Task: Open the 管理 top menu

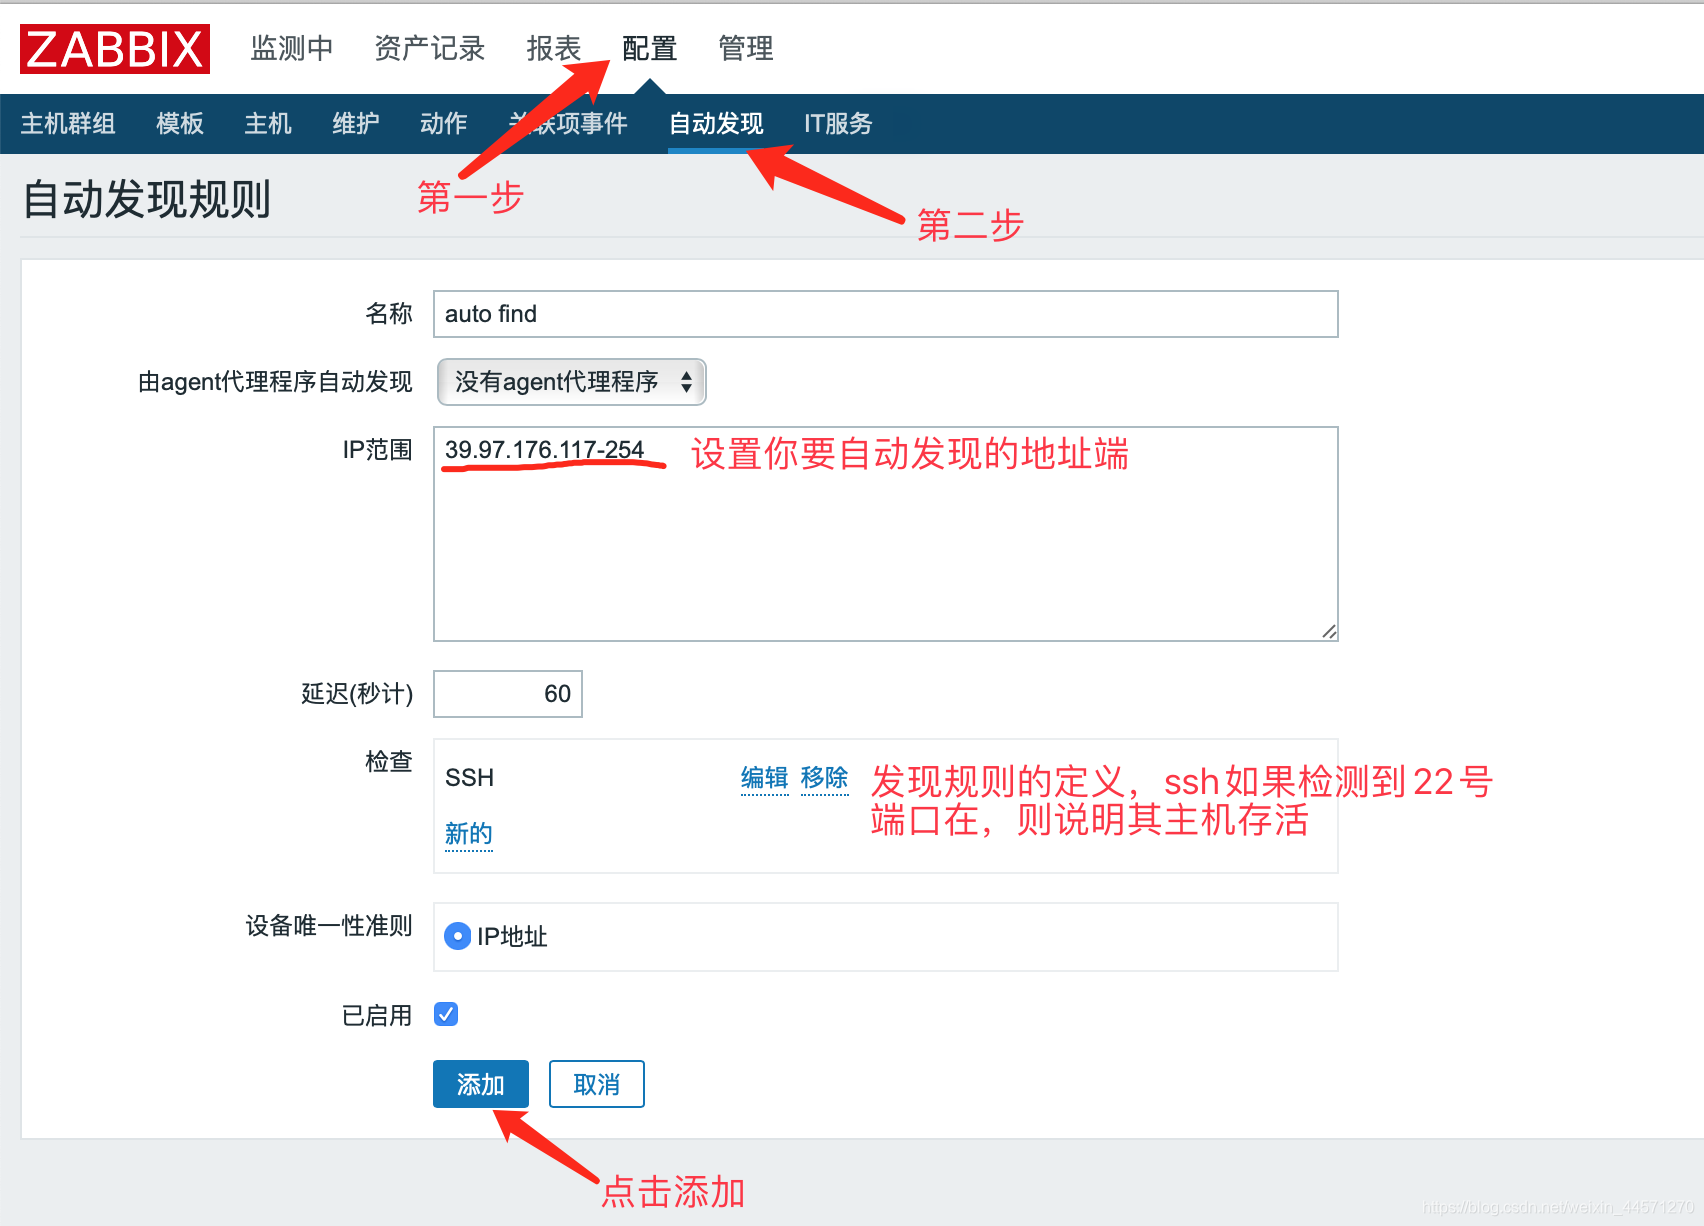Action: coord(746,48)
